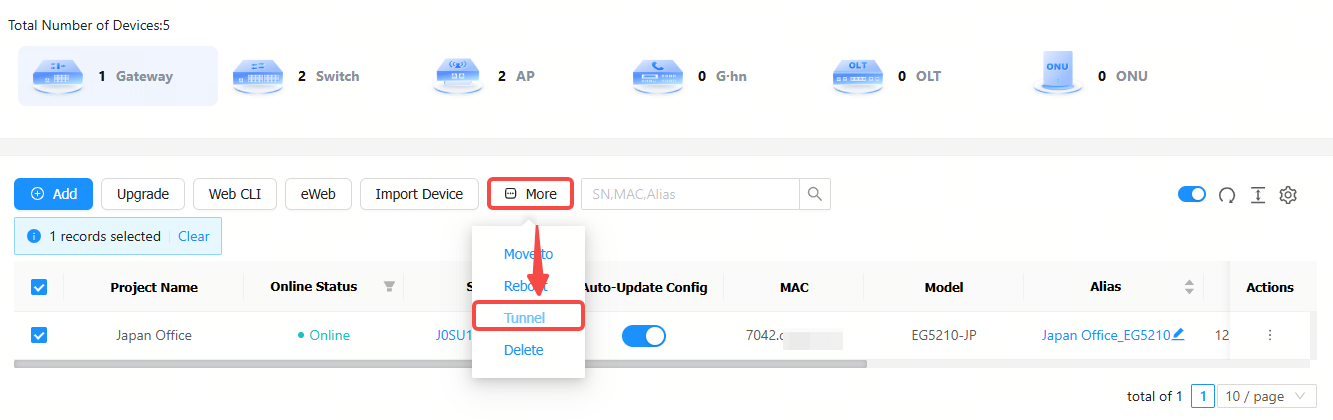
Task: Edit the Japan Office_EG5210 alias with pencil icon
Action: coord(1178,335)
